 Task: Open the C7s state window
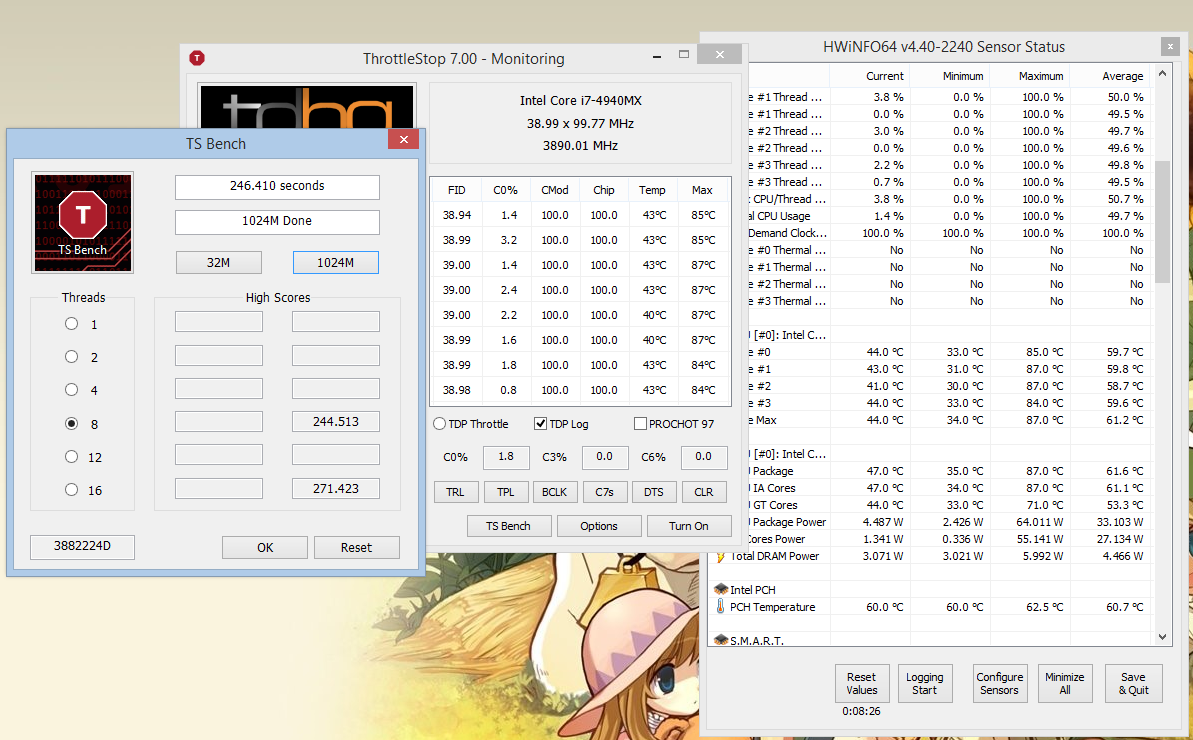(604, 492)
